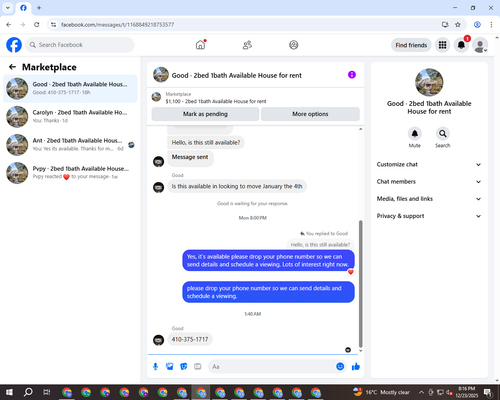Open the Menu grid icon
Image resolution: width=500 pixels, height=400 pixels.
[442, 45]
